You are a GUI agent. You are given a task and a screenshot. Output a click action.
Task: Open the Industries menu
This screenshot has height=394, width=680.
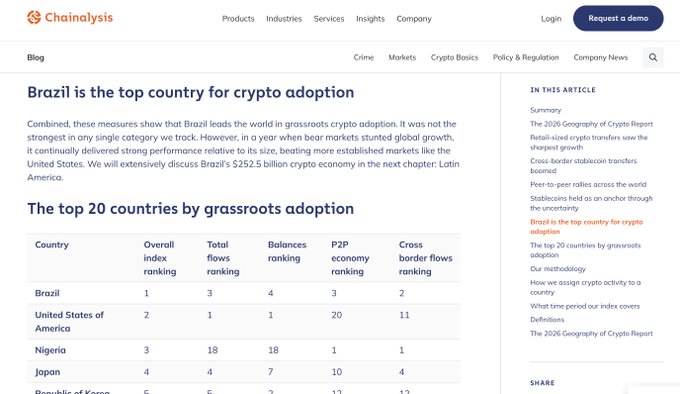click(284, 19)
